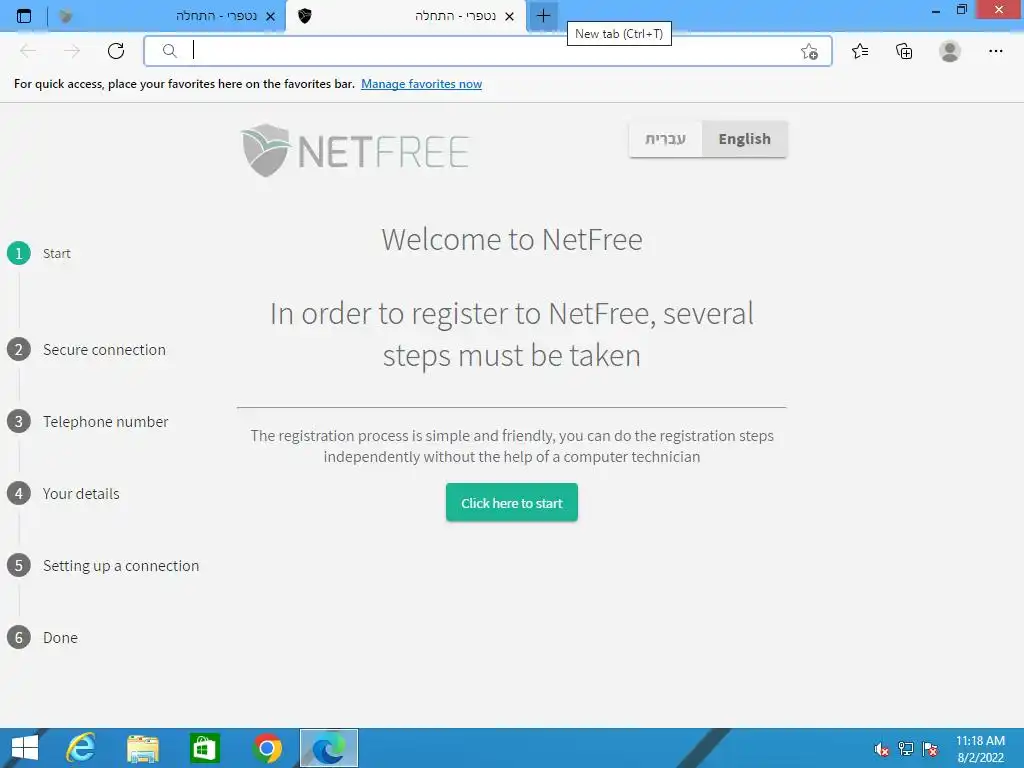Viewport: 1024px width, 768px height.
Task: Select step 5 Setting up a connection
Action: 103,565
